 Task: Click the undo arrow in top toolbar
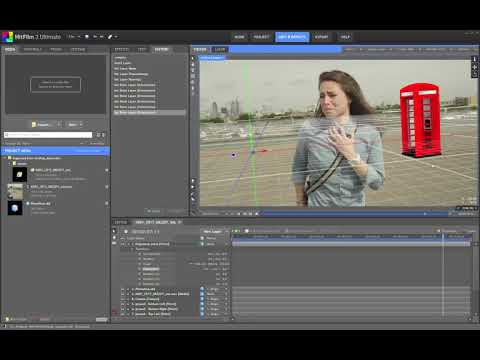click(95, 37)
